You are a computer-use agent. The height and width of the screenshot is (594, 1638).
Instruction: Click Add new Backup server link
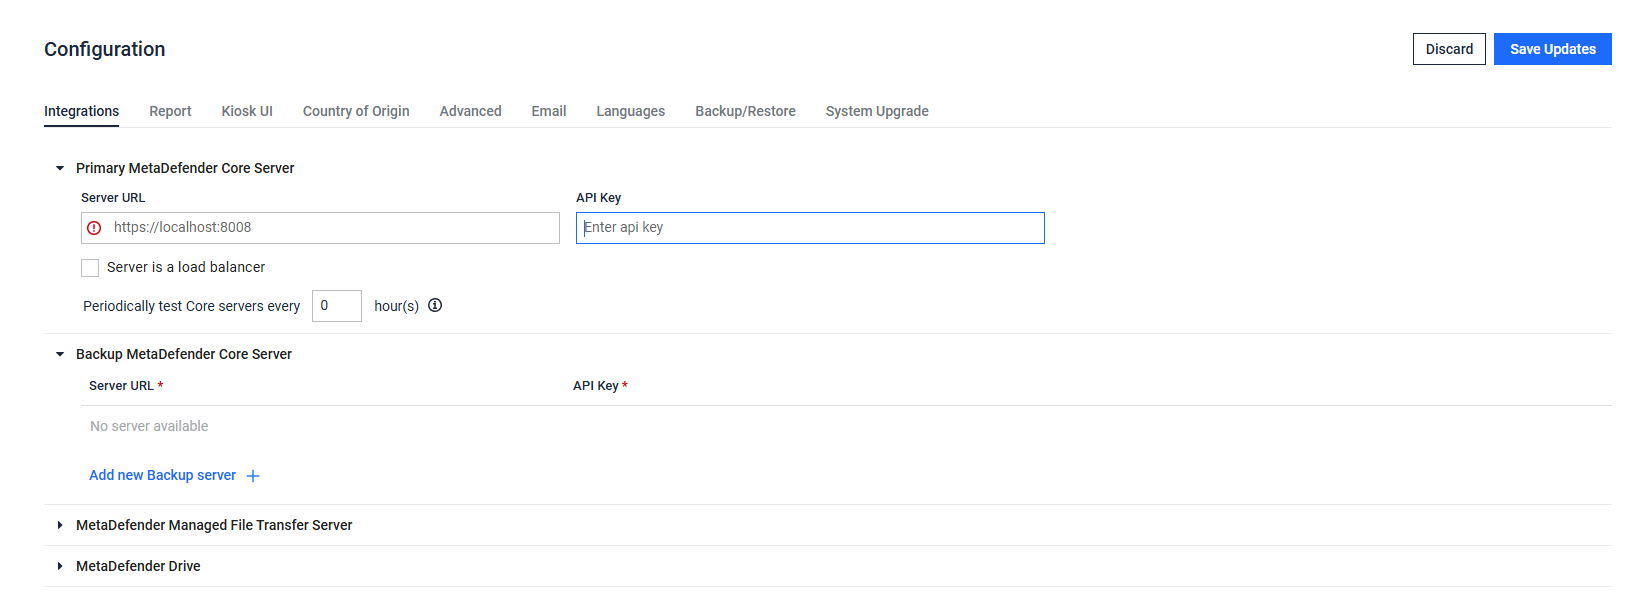click(x=162, y=475)
